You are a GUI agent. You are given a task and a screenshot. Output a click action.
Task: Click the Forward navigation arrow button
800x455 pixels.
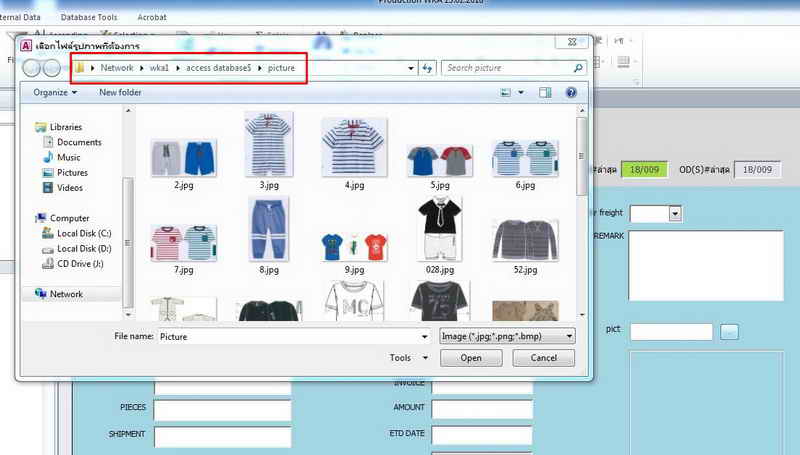click(52, 68)
